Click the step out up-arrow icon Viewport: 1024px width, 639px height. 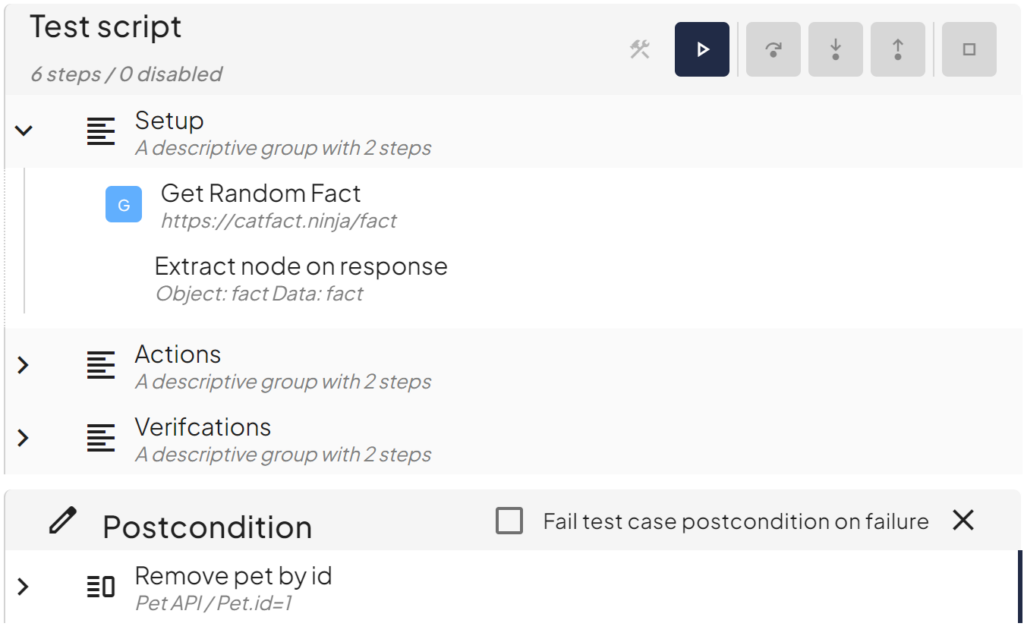898,49
